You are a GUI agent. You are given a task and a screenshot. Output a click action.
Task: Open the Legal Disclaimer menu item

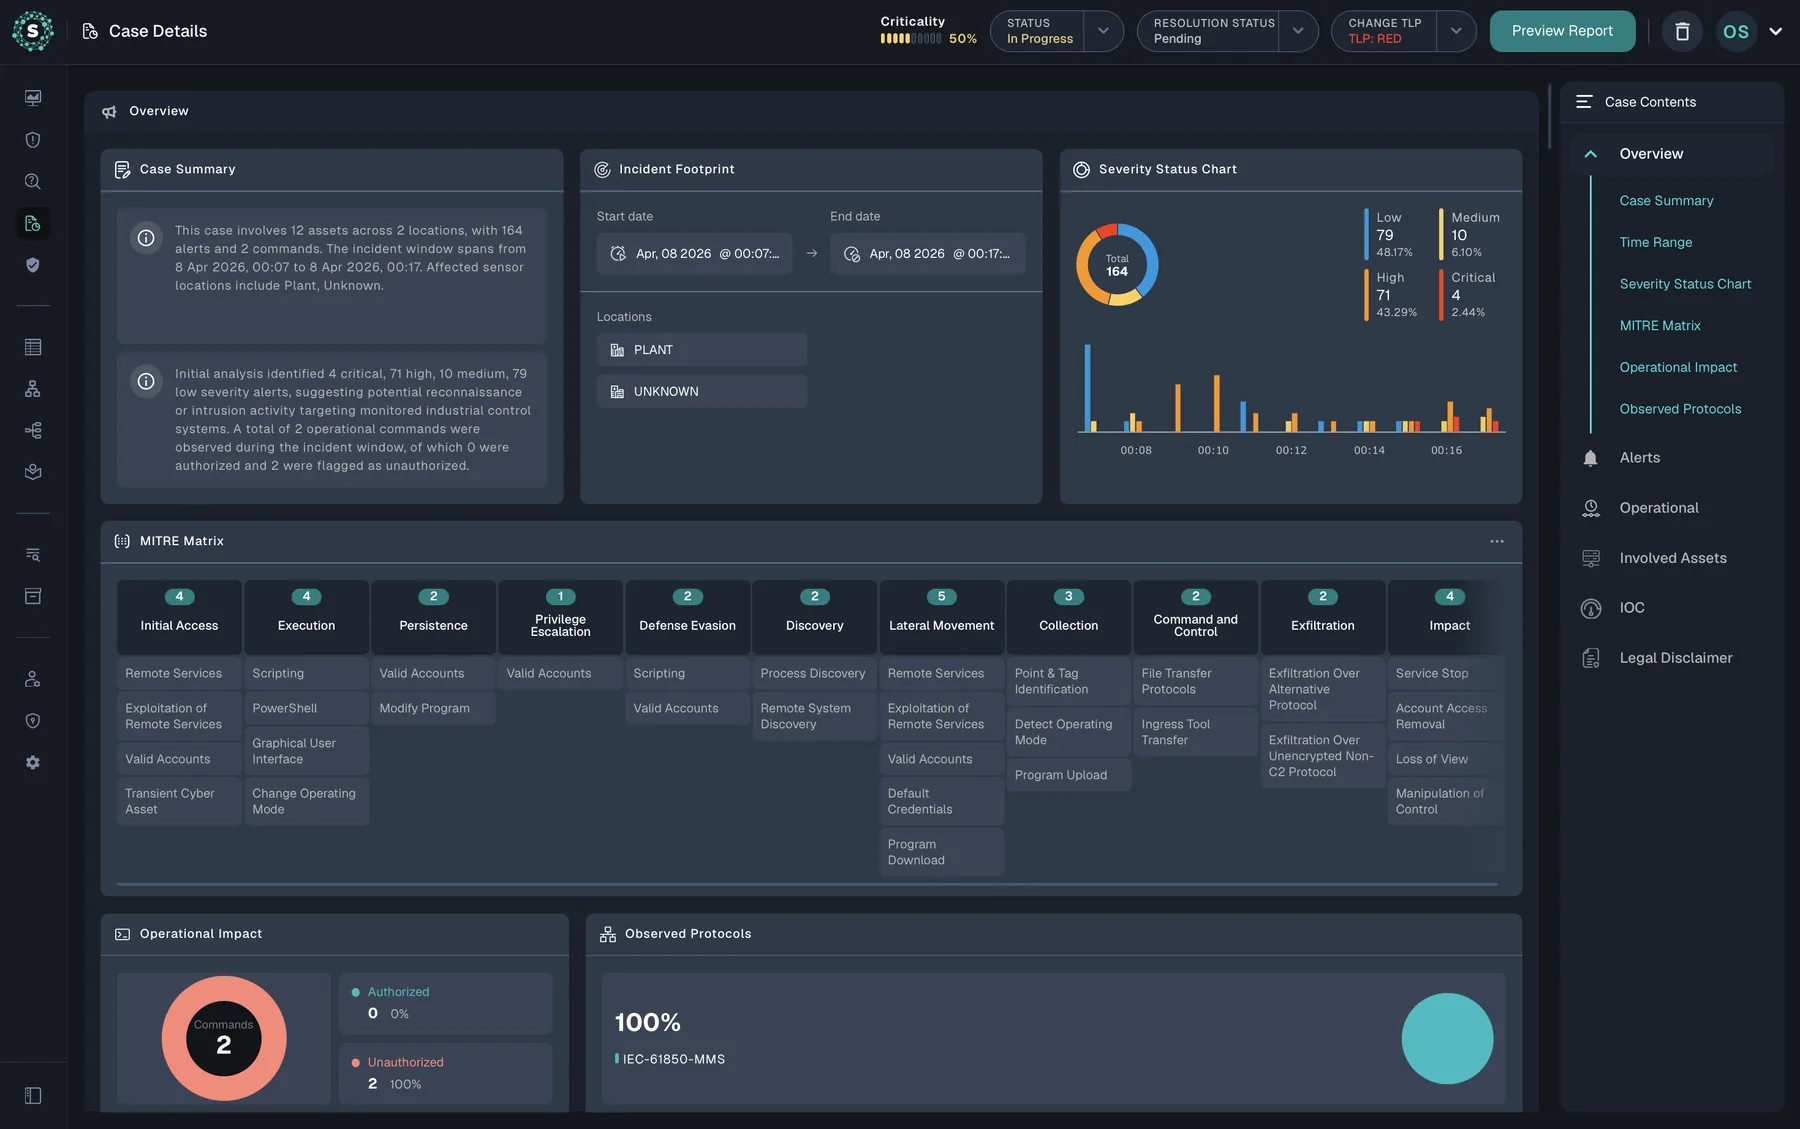coord(1675,658)
